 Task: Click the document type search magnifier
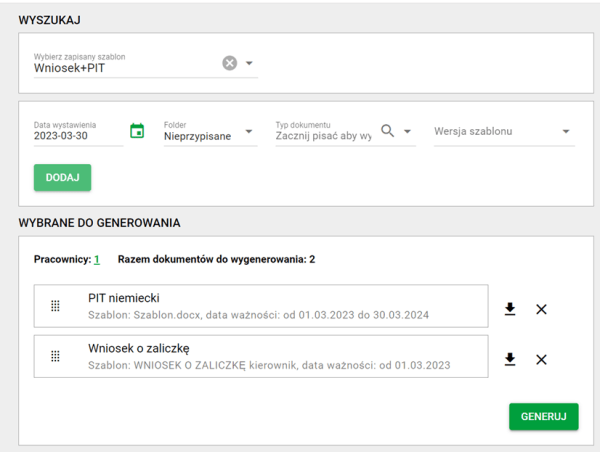388,131
